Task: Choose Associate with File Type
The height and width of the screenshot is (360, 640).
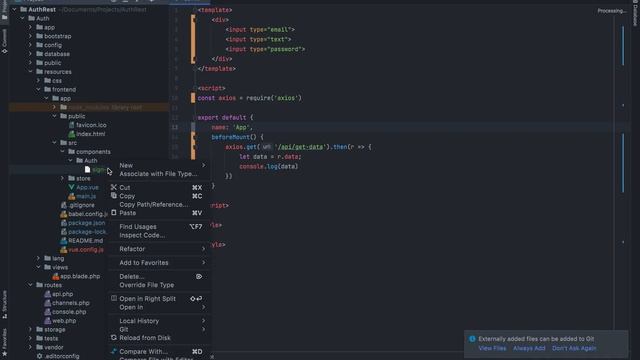Action: coord(159,174)
